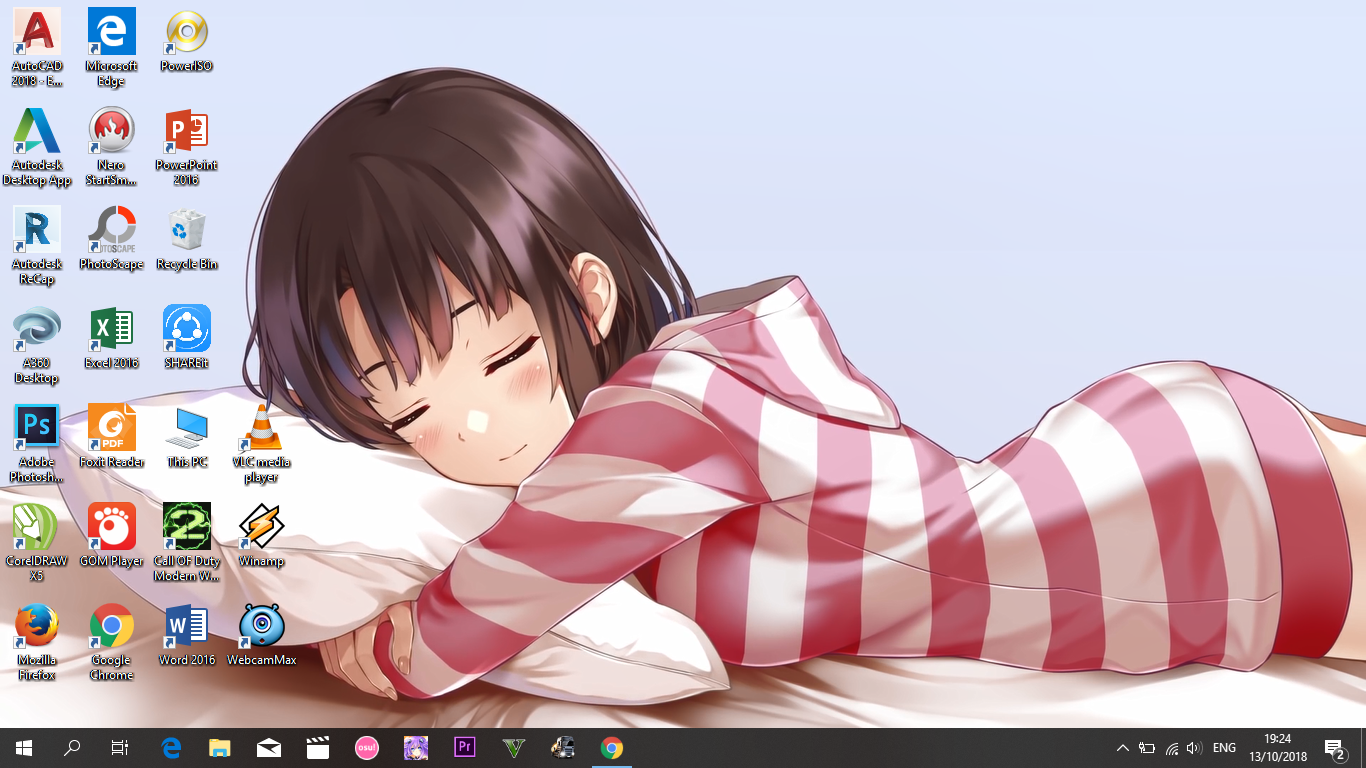Launch the truck game taskbar icon
The width and height of the screenshot is (1366, 768).
click(x=563, y=748)
